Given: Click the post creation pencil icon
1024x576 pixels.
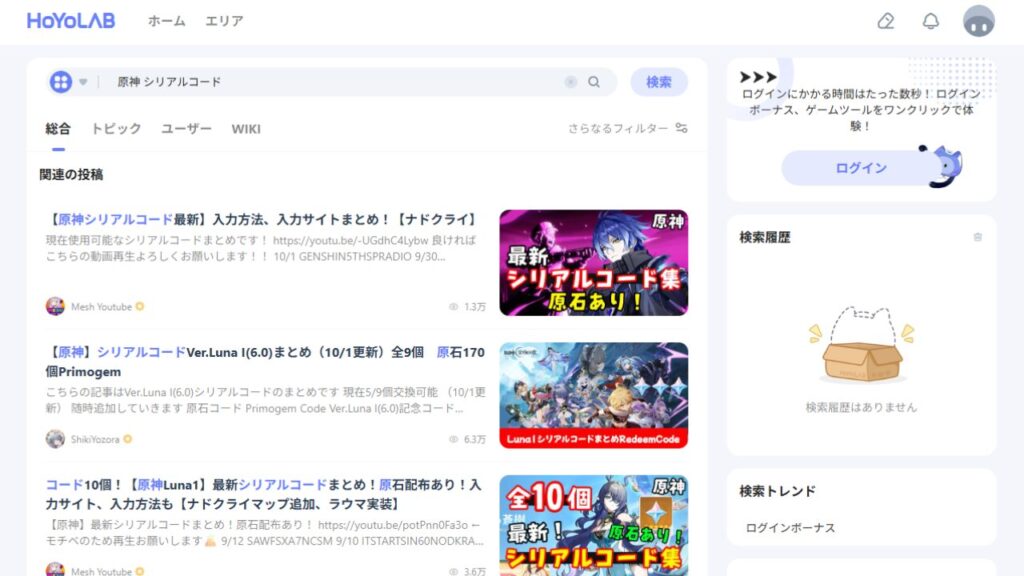Looking at the screenshot, I should [884, 21].
